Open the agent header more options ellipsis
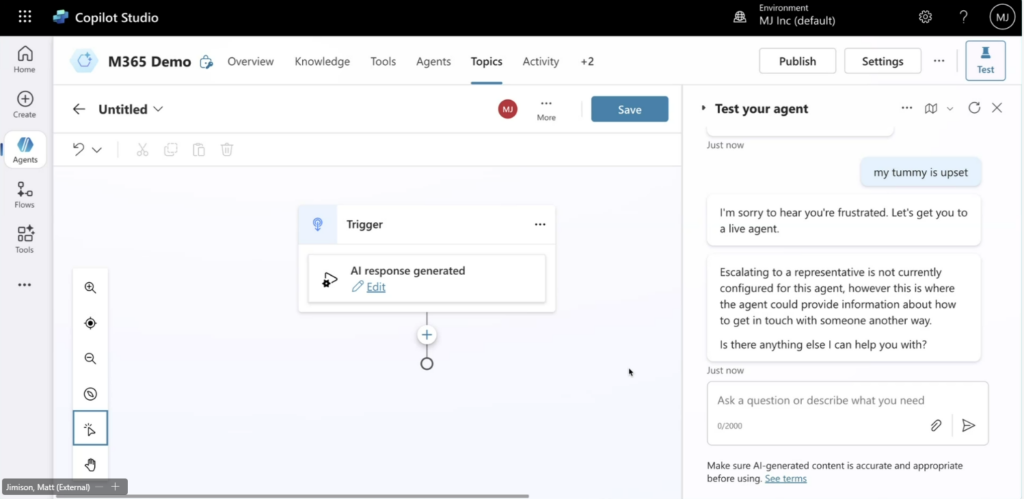Viewport: 1024px width, 499px height. point(939,61)
